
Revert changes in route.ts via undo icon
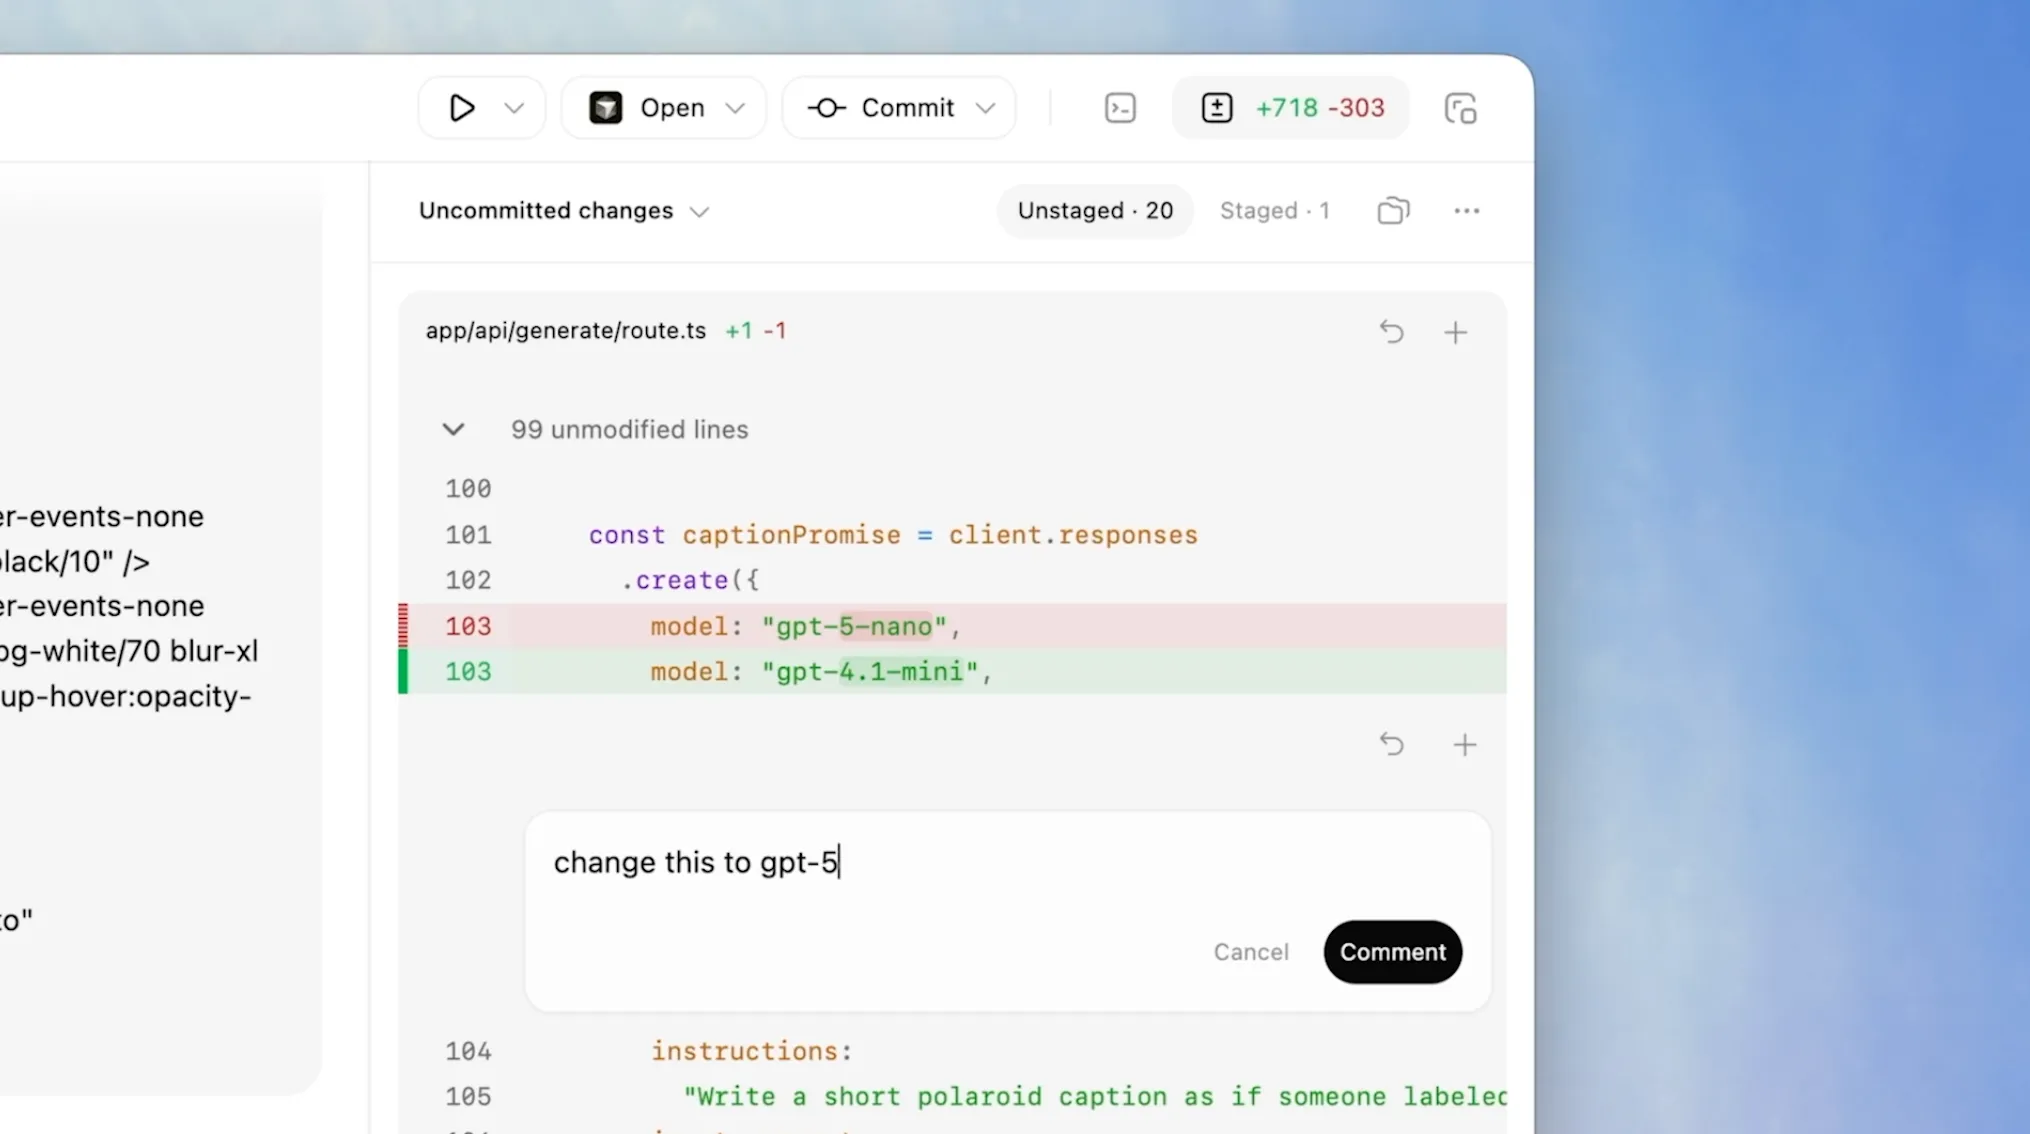[x=1392, y=332]
